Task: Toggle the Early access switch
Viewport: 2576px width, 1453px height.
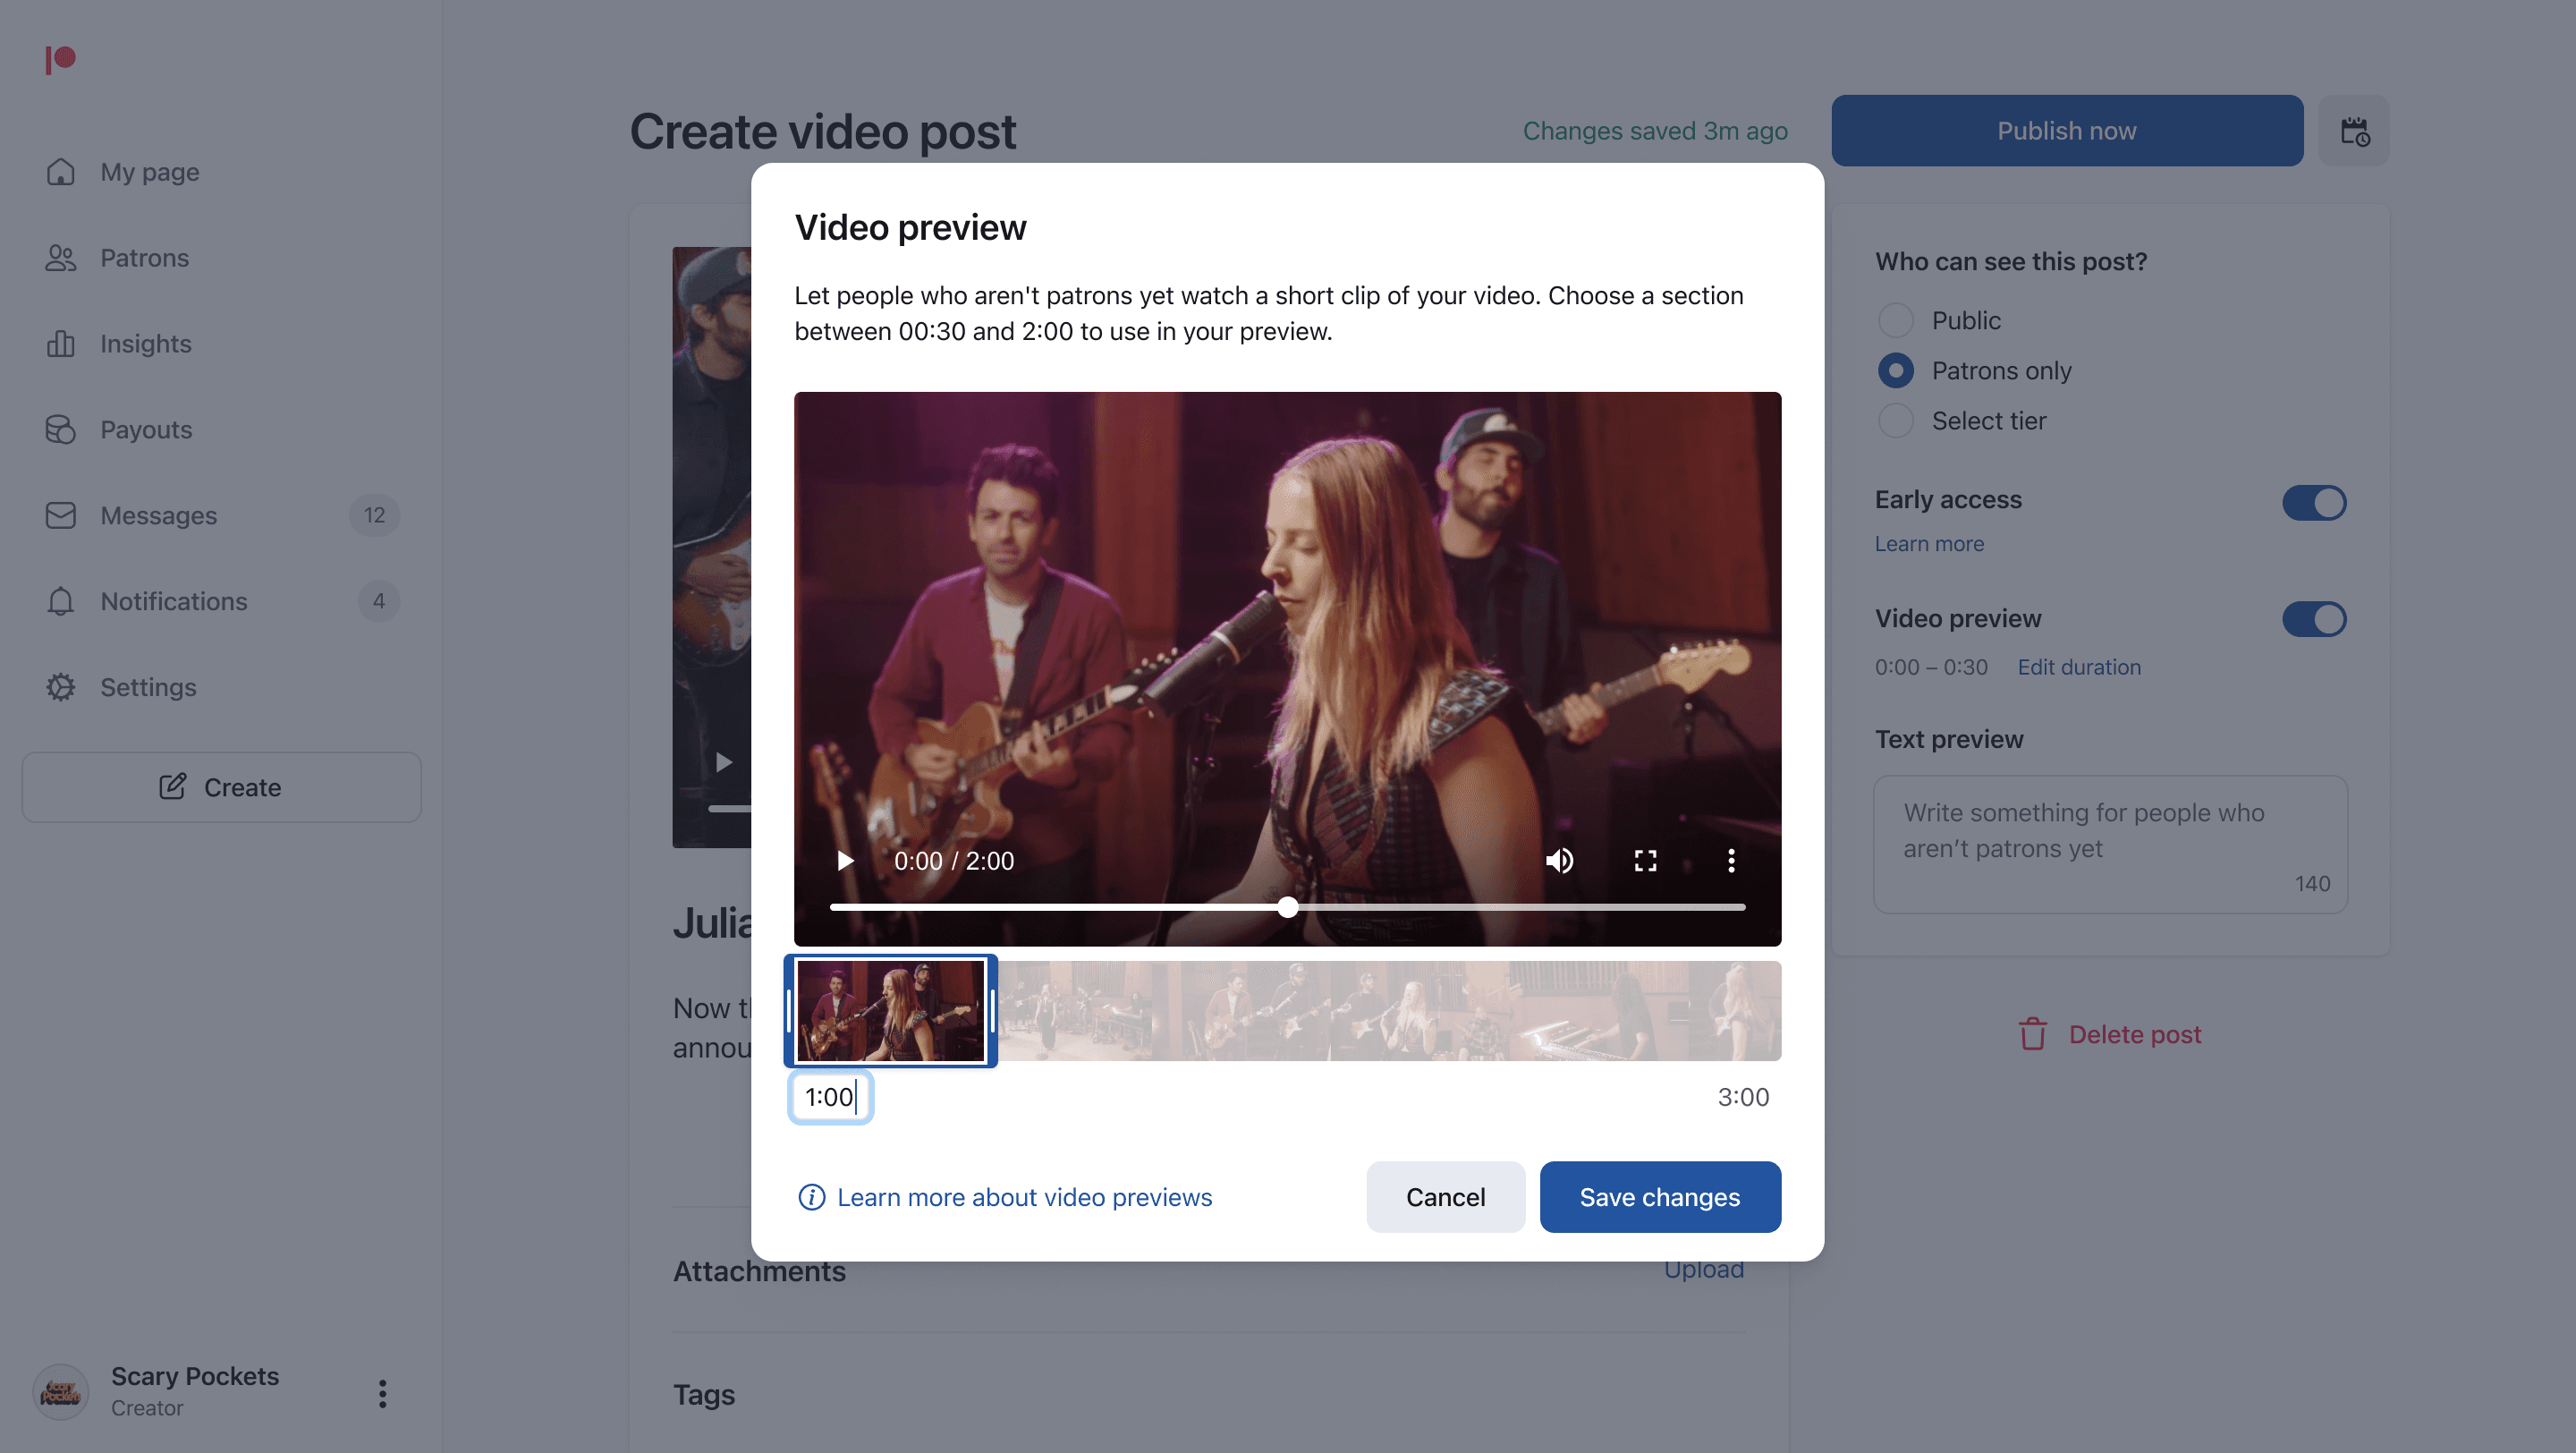Action: tap(2313, 503)
